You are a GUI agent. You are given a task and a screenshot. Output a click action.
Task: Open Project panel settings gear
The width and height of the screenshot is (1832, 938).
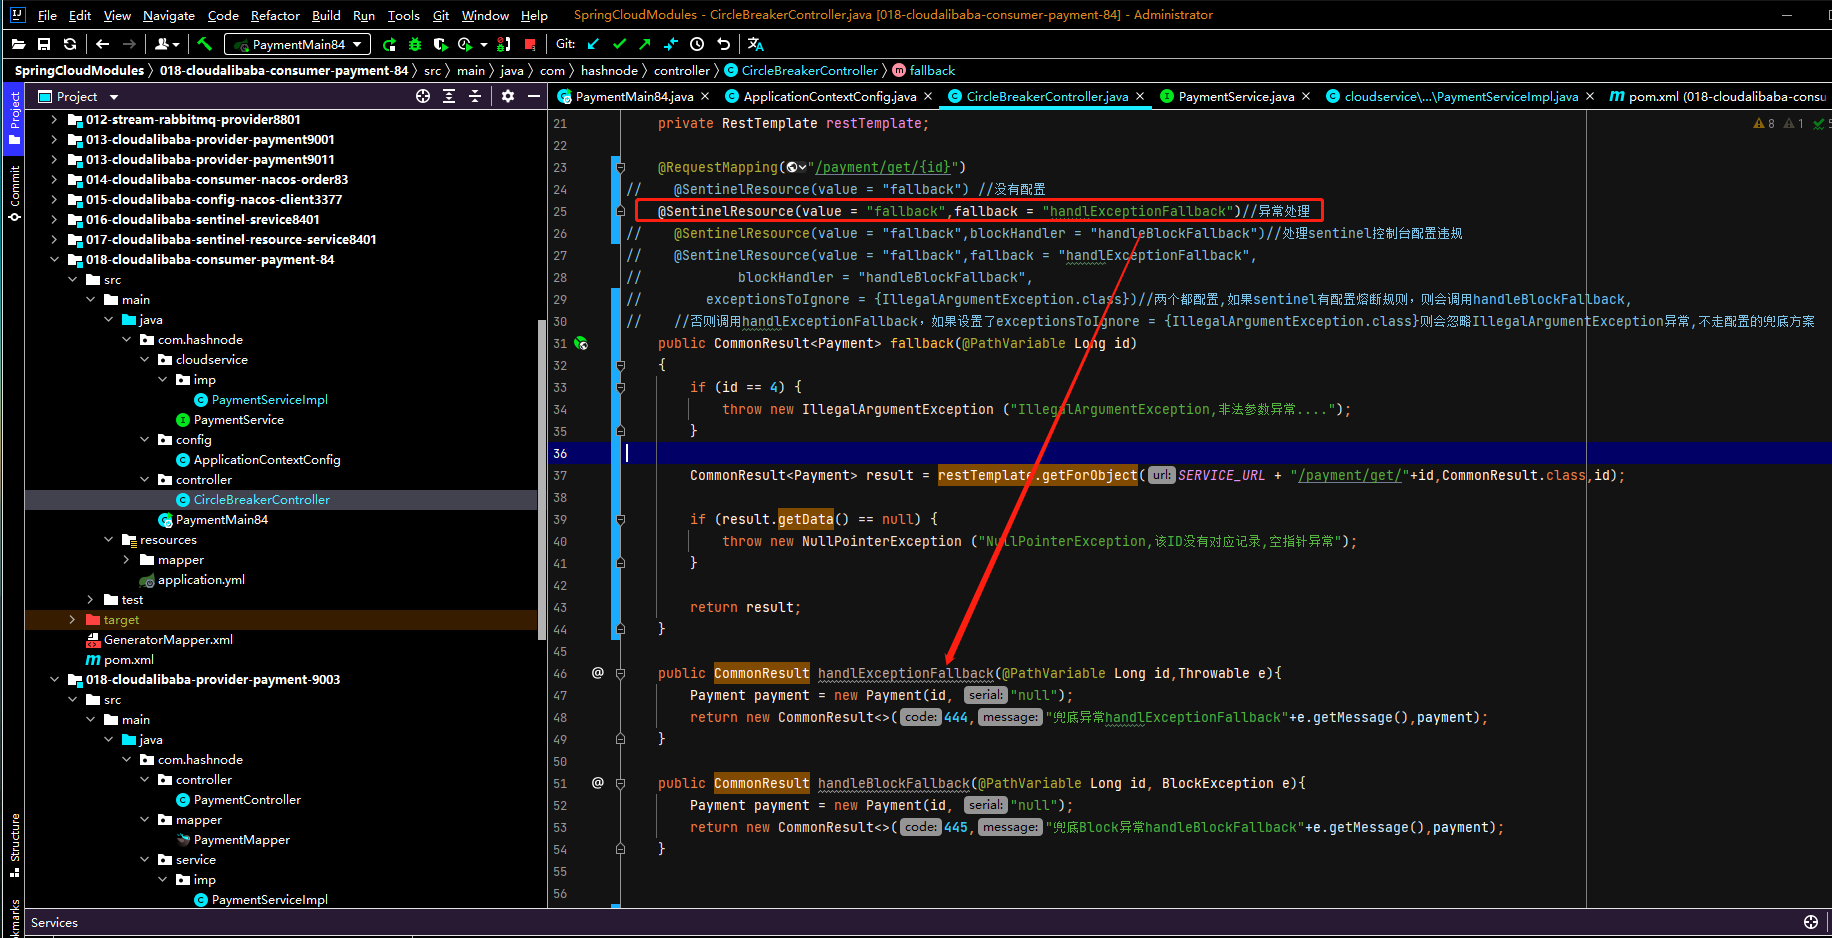tap(508, 96)
